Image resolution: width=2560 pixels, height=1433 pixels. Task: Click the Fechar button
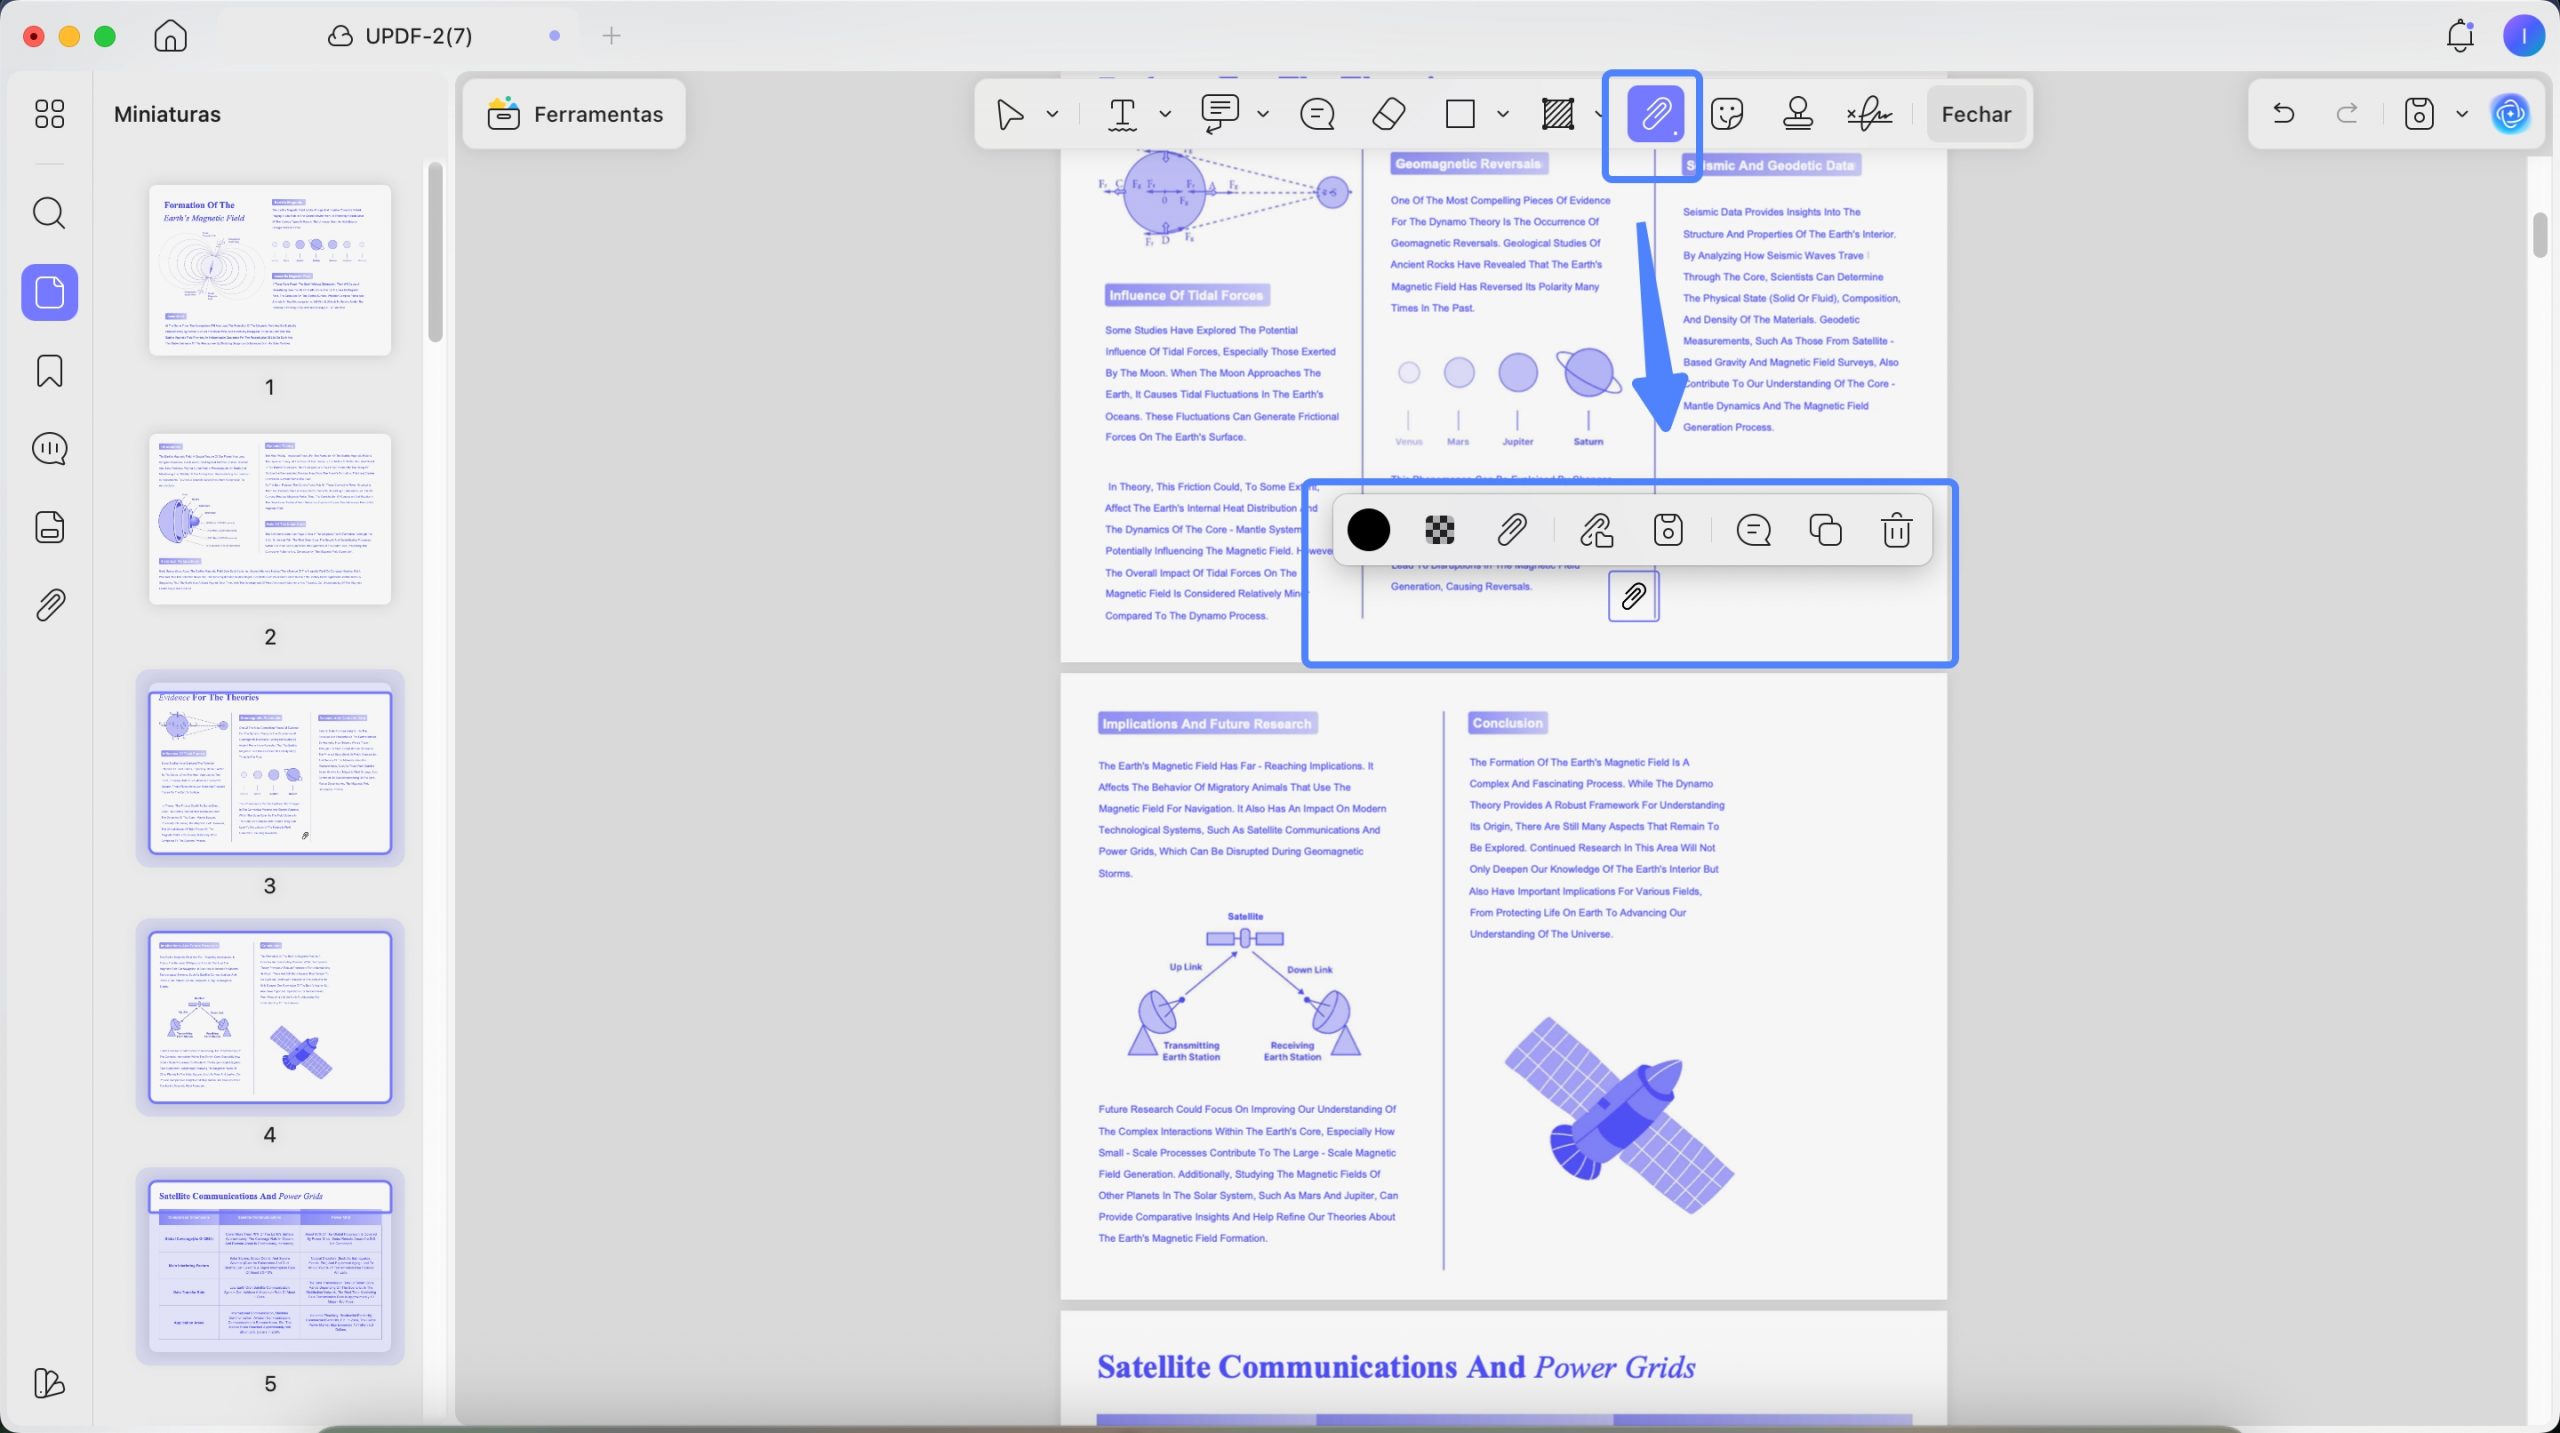[1976, 114]
